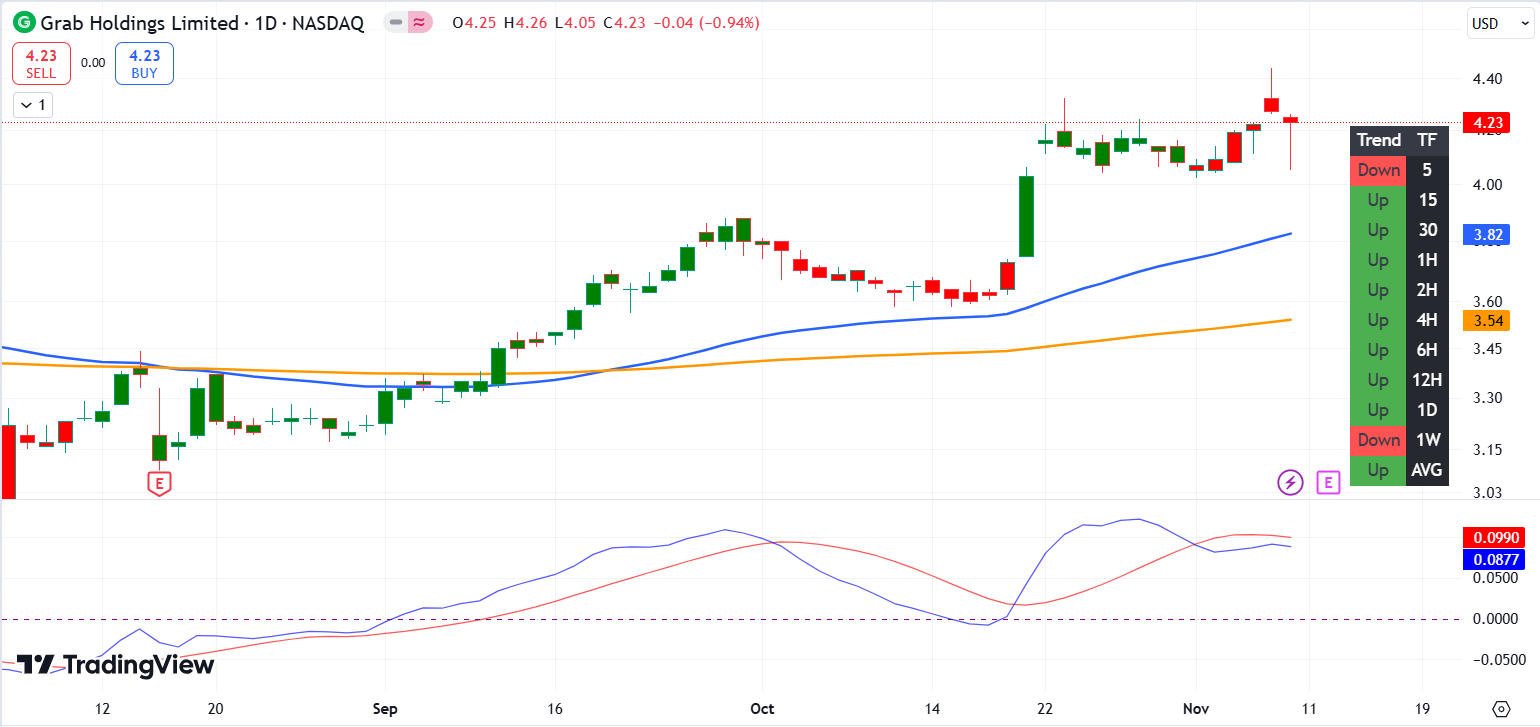This screenshot has height=727, width=1540.
Task: Click the Trend header cell
Action: [x=1378, y=140]
